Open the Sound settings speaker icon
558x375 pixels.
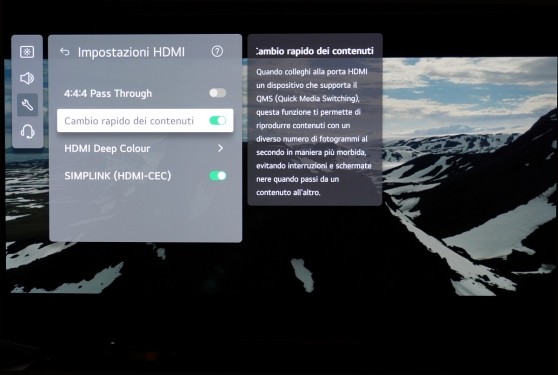(x=27, y=78)
